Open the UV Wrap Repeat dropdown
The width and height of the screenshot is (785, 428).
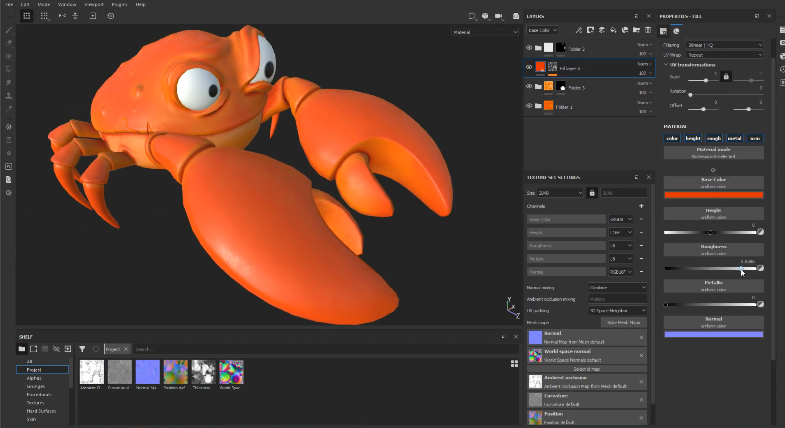tap(724, 55)
